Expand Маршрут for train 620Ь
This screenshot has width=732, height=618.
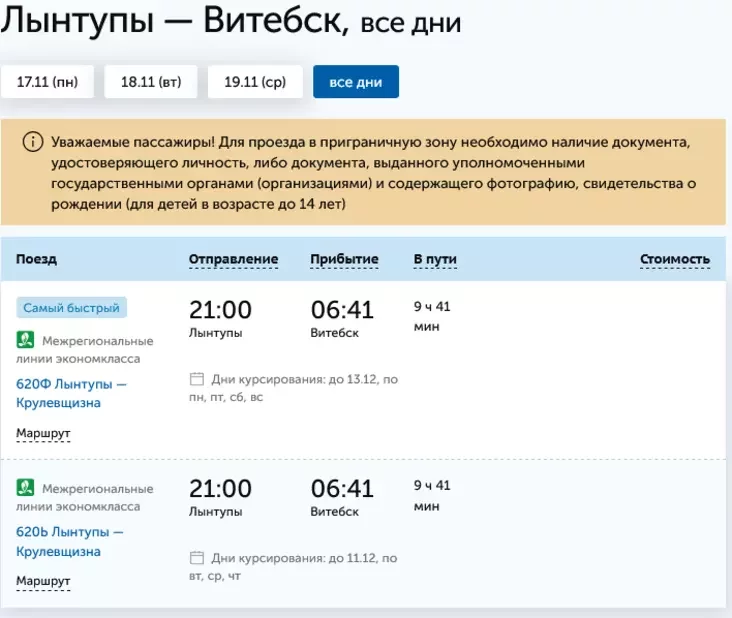click(43, 581)
